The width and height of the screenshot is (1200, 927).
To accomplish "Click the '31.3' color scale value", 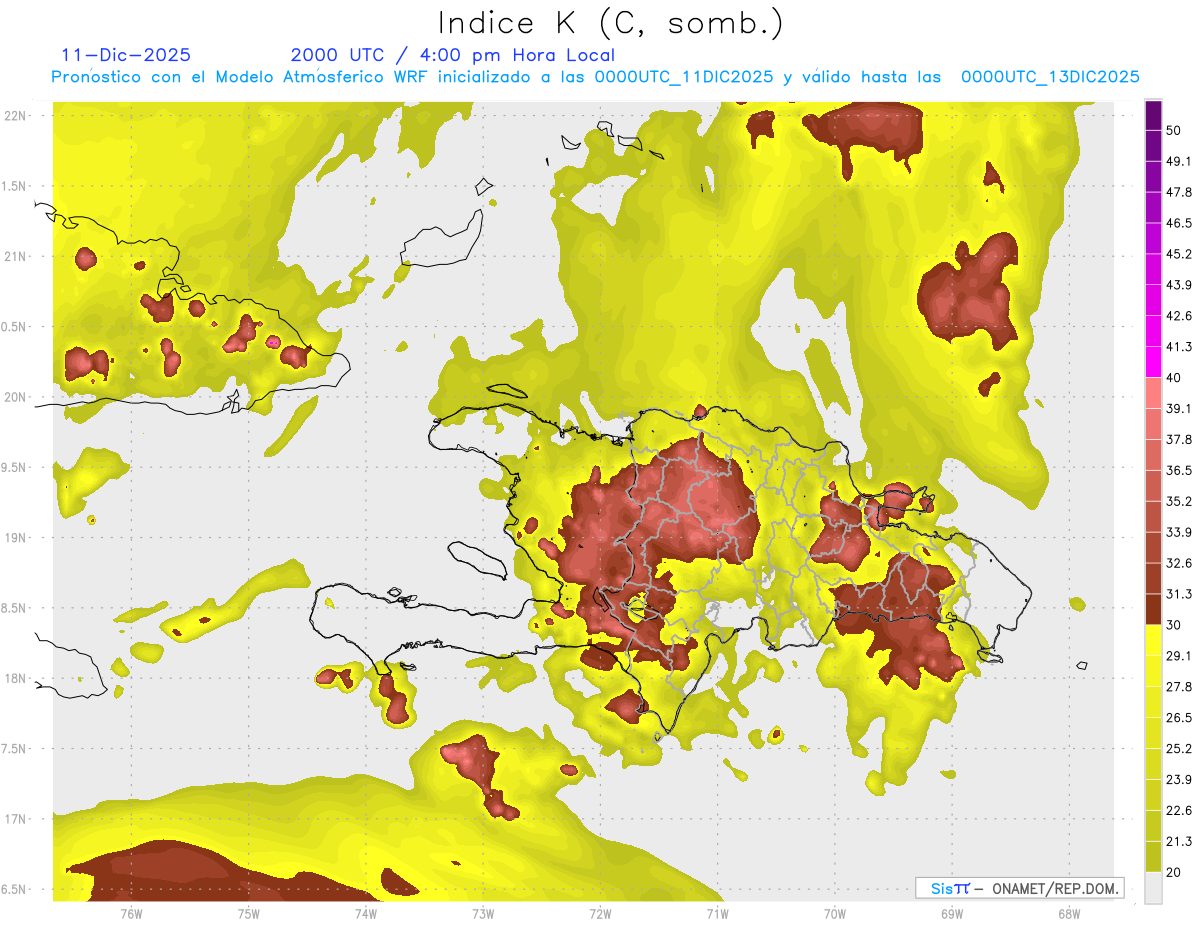I will point(1179,595).
